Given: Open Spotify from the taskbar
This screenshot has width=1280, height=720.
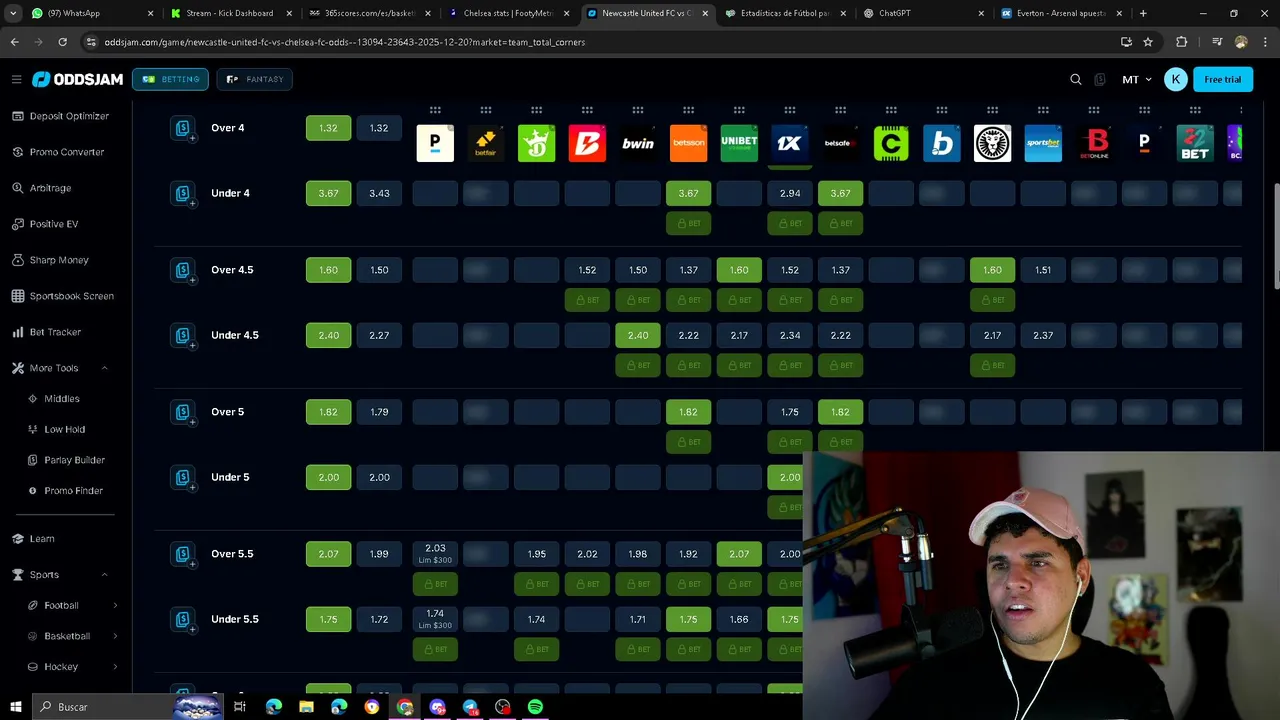Looking at the screenshot, I should (x=535, y=707).
